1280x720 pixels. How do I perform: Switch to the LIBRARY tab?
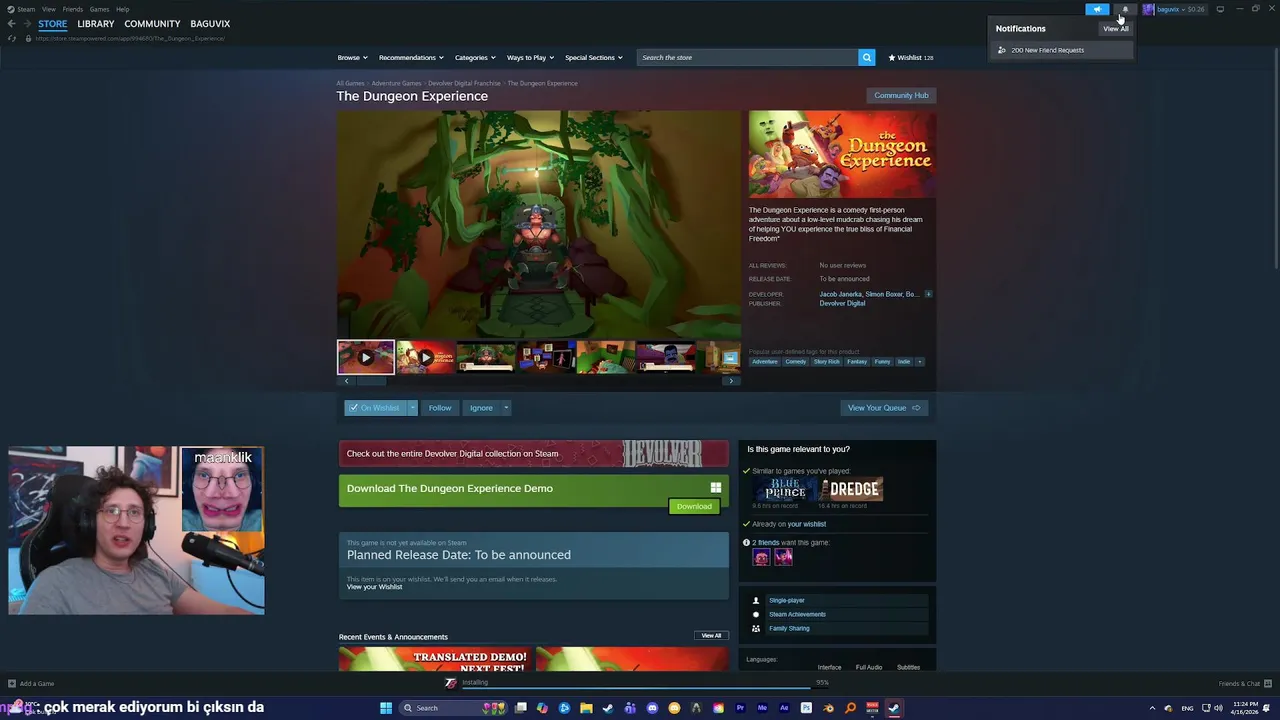point(95,24)
